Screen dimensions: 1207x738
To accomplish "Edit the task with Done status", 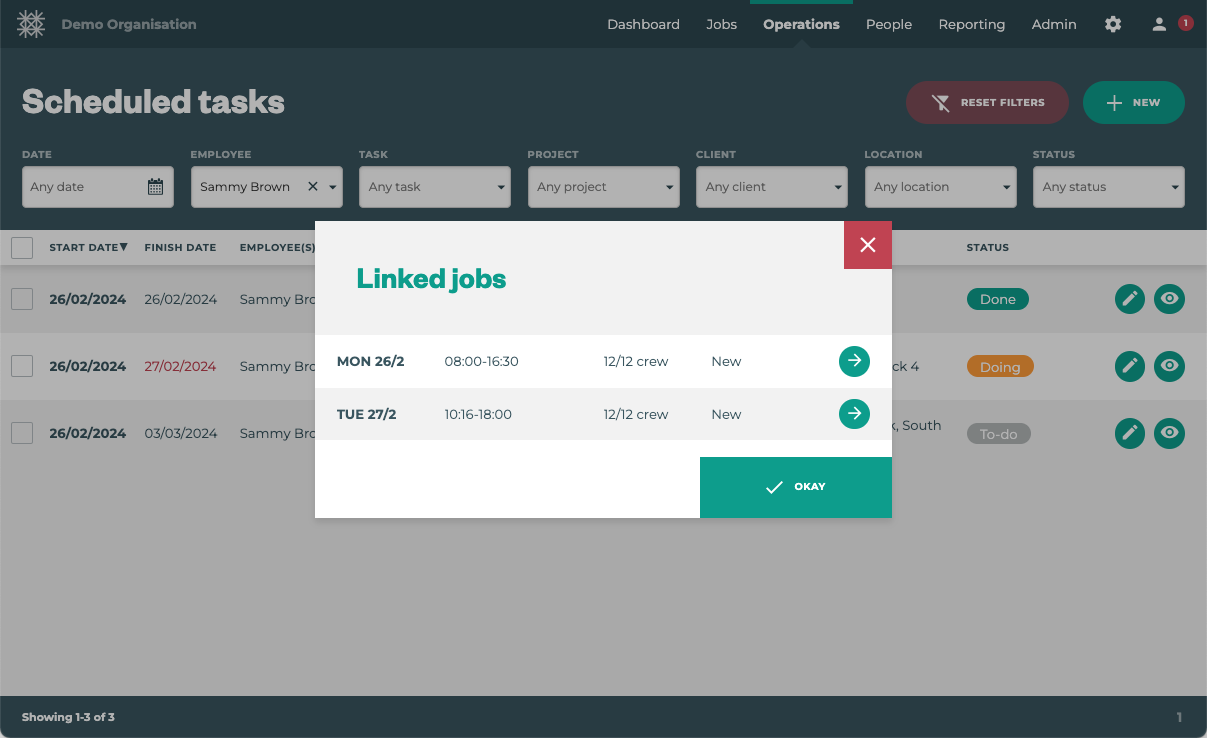I will coord(1130,299).
